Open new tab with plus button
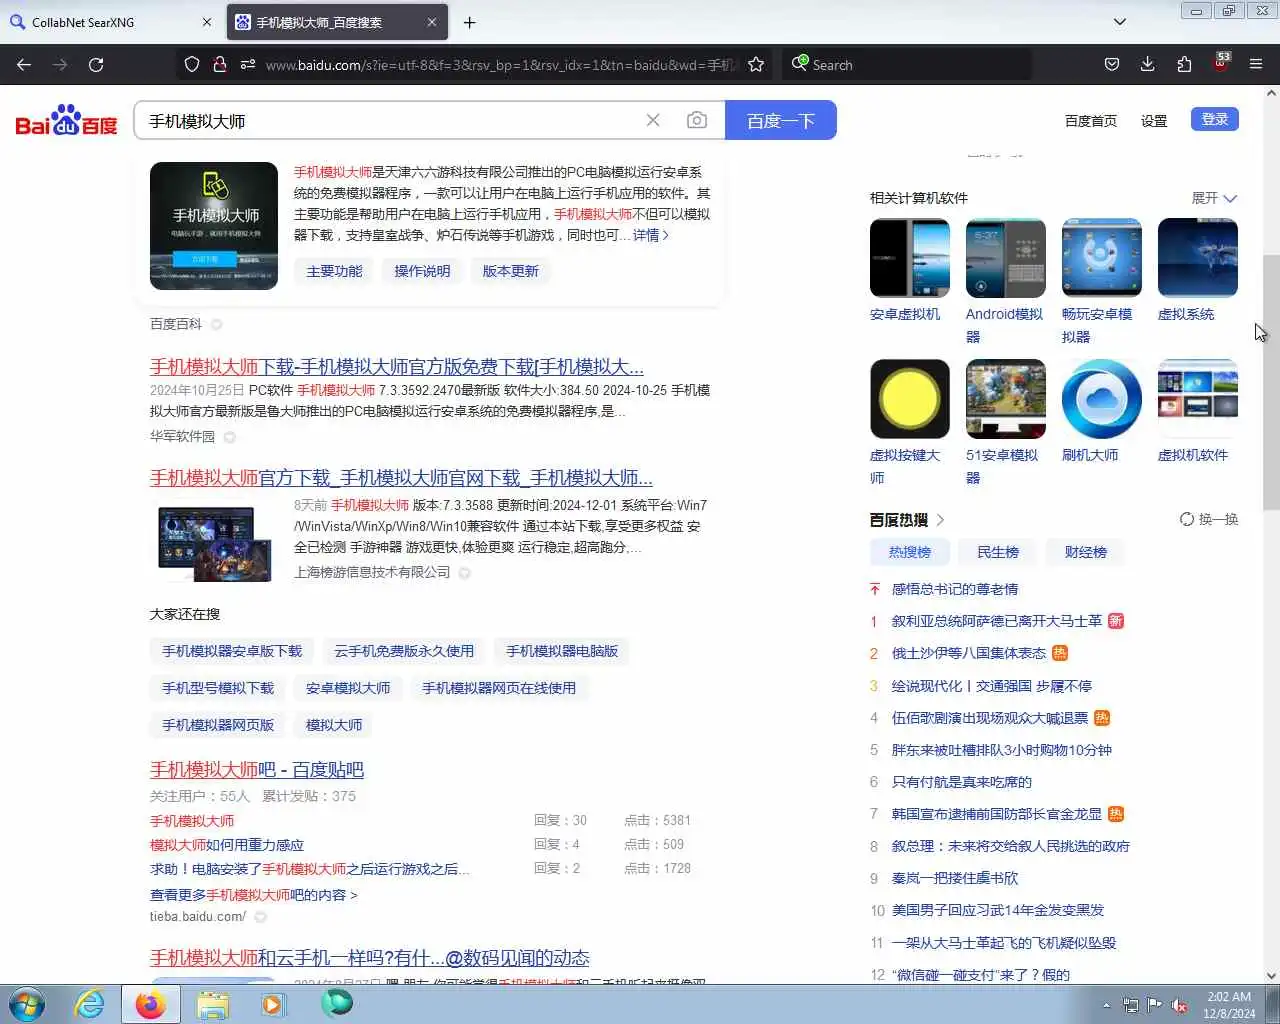 (x=469, y=22)
